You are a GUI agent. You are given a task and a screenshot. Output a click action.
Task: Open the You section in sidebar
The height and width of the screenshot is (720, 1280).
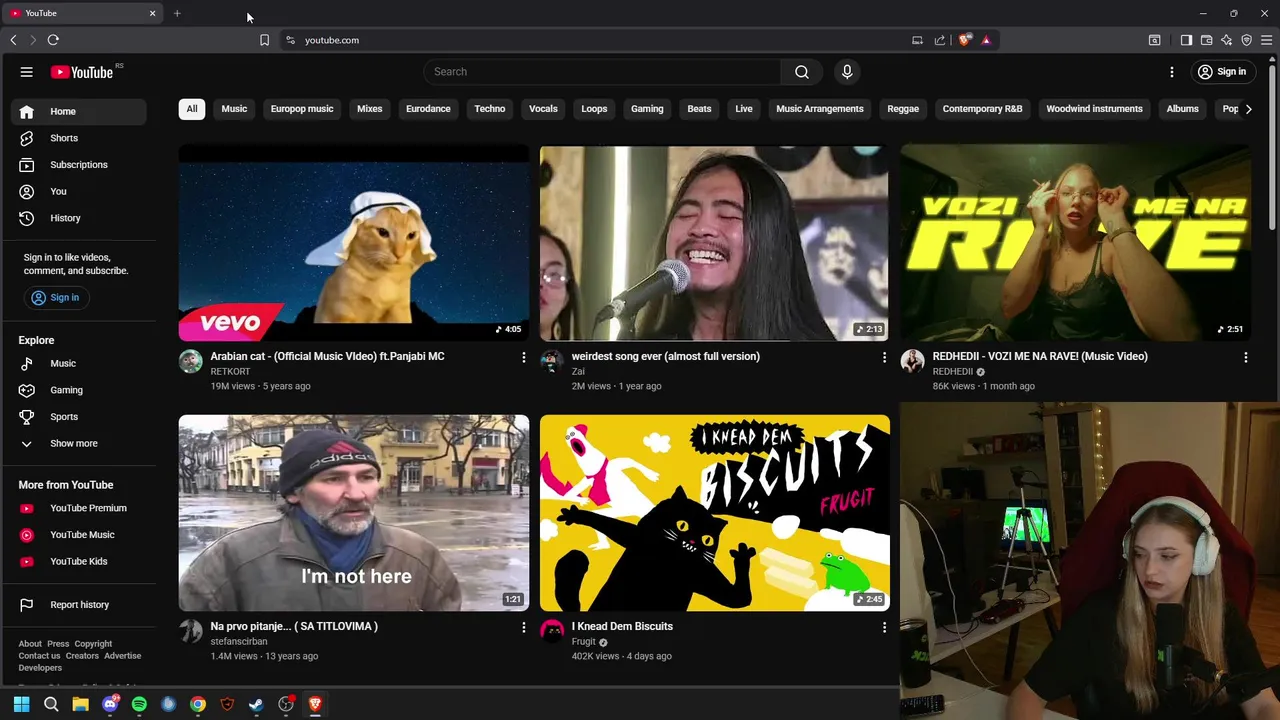(x=78, y=191)
